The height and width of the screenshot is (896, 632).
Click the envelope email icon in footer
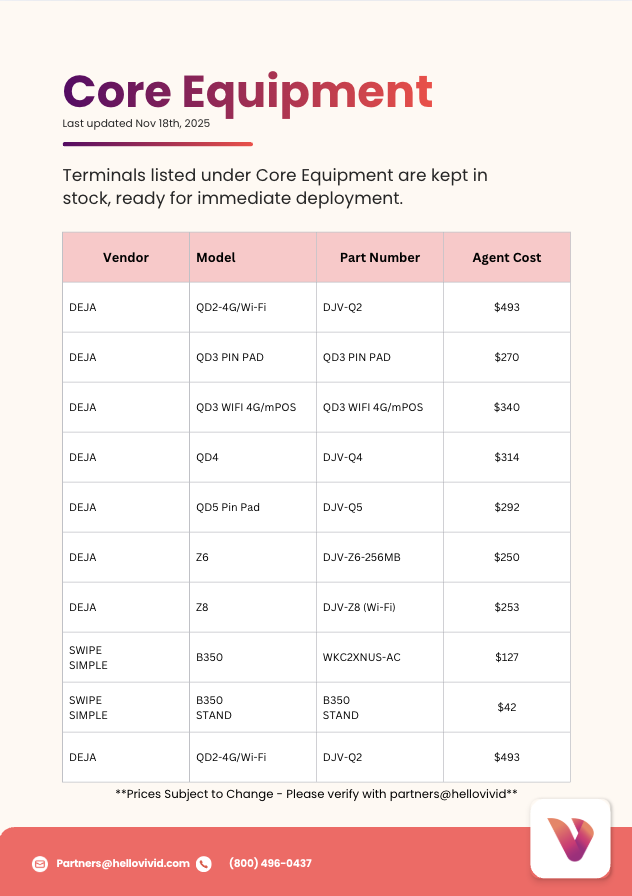[x=40, y=864]
